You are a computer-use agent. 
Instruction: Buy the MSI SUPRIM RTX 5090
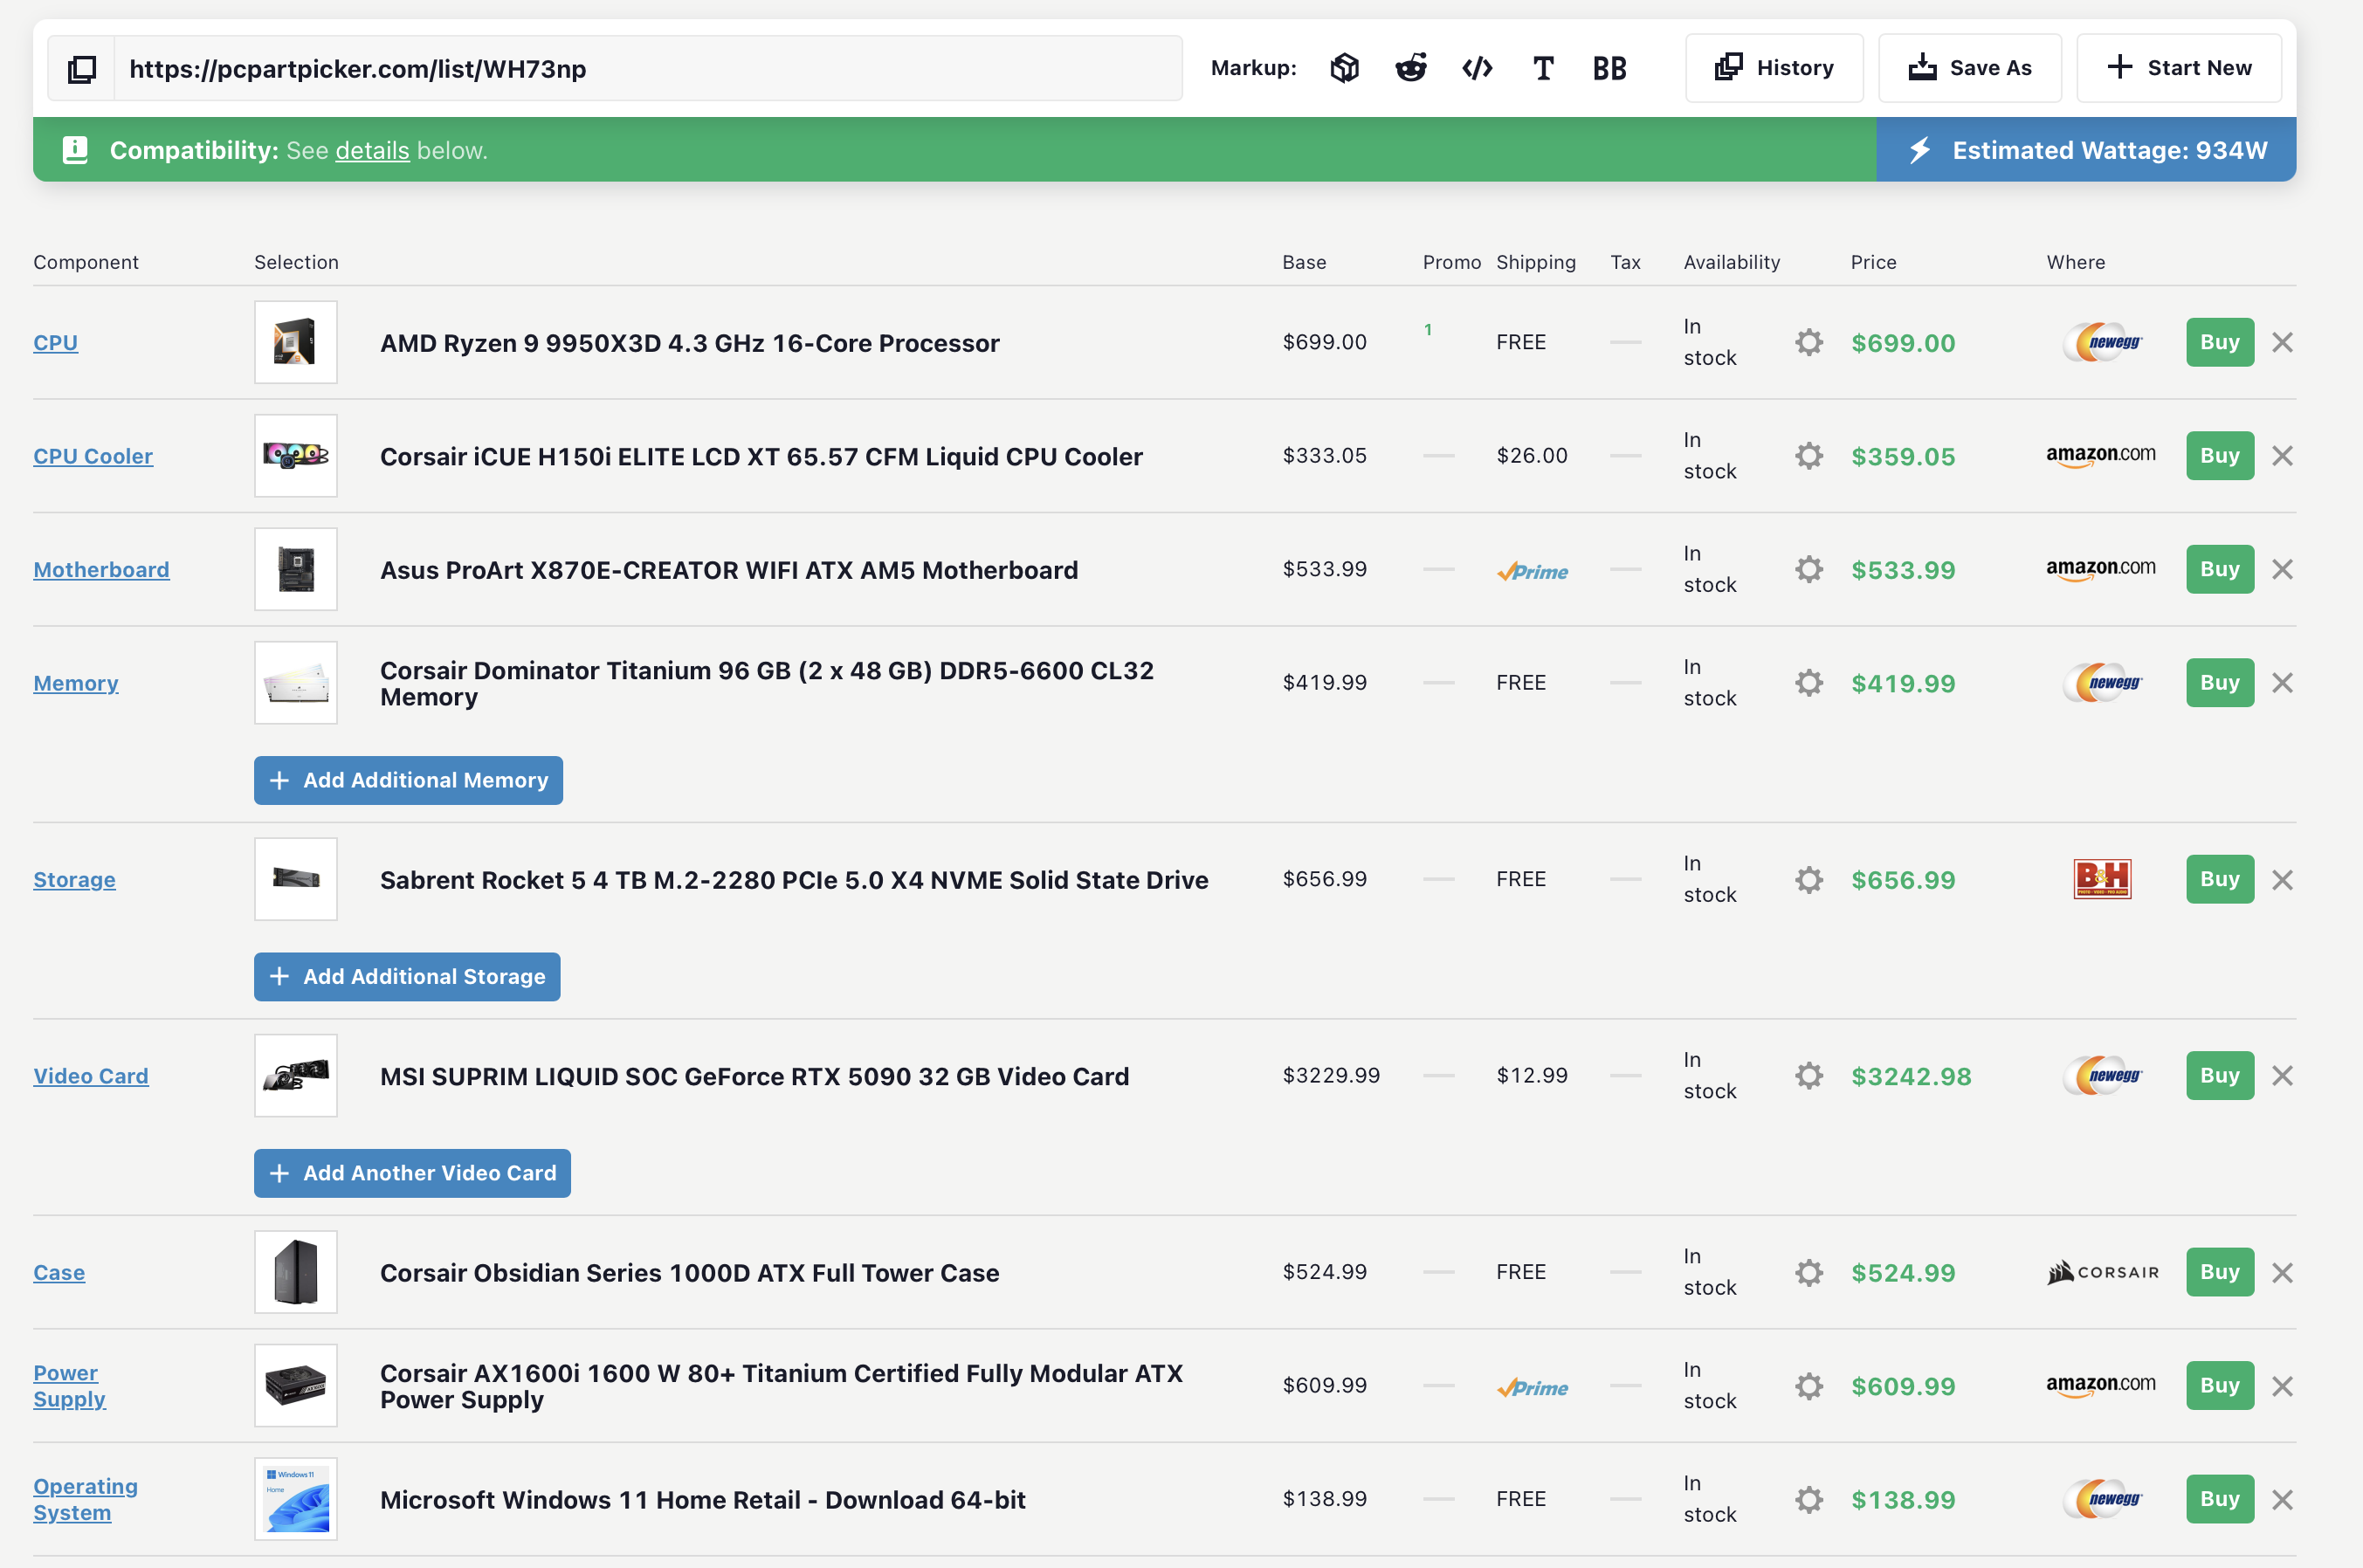[x=2219, y=1076]
